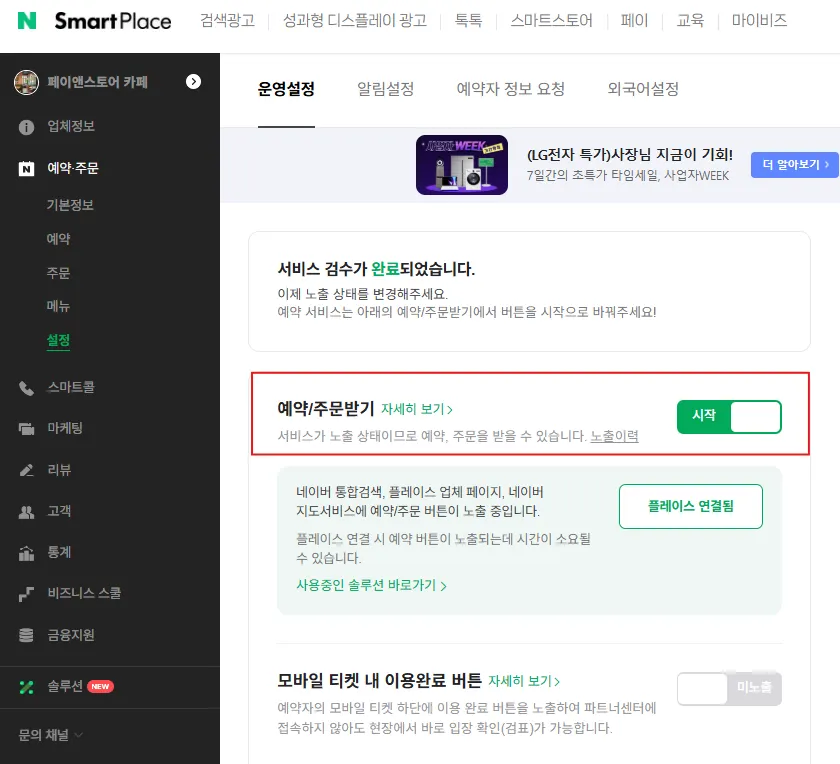Go to 페이 in top navigation
The height and width of the screenshot is (764, 840).
634,20
